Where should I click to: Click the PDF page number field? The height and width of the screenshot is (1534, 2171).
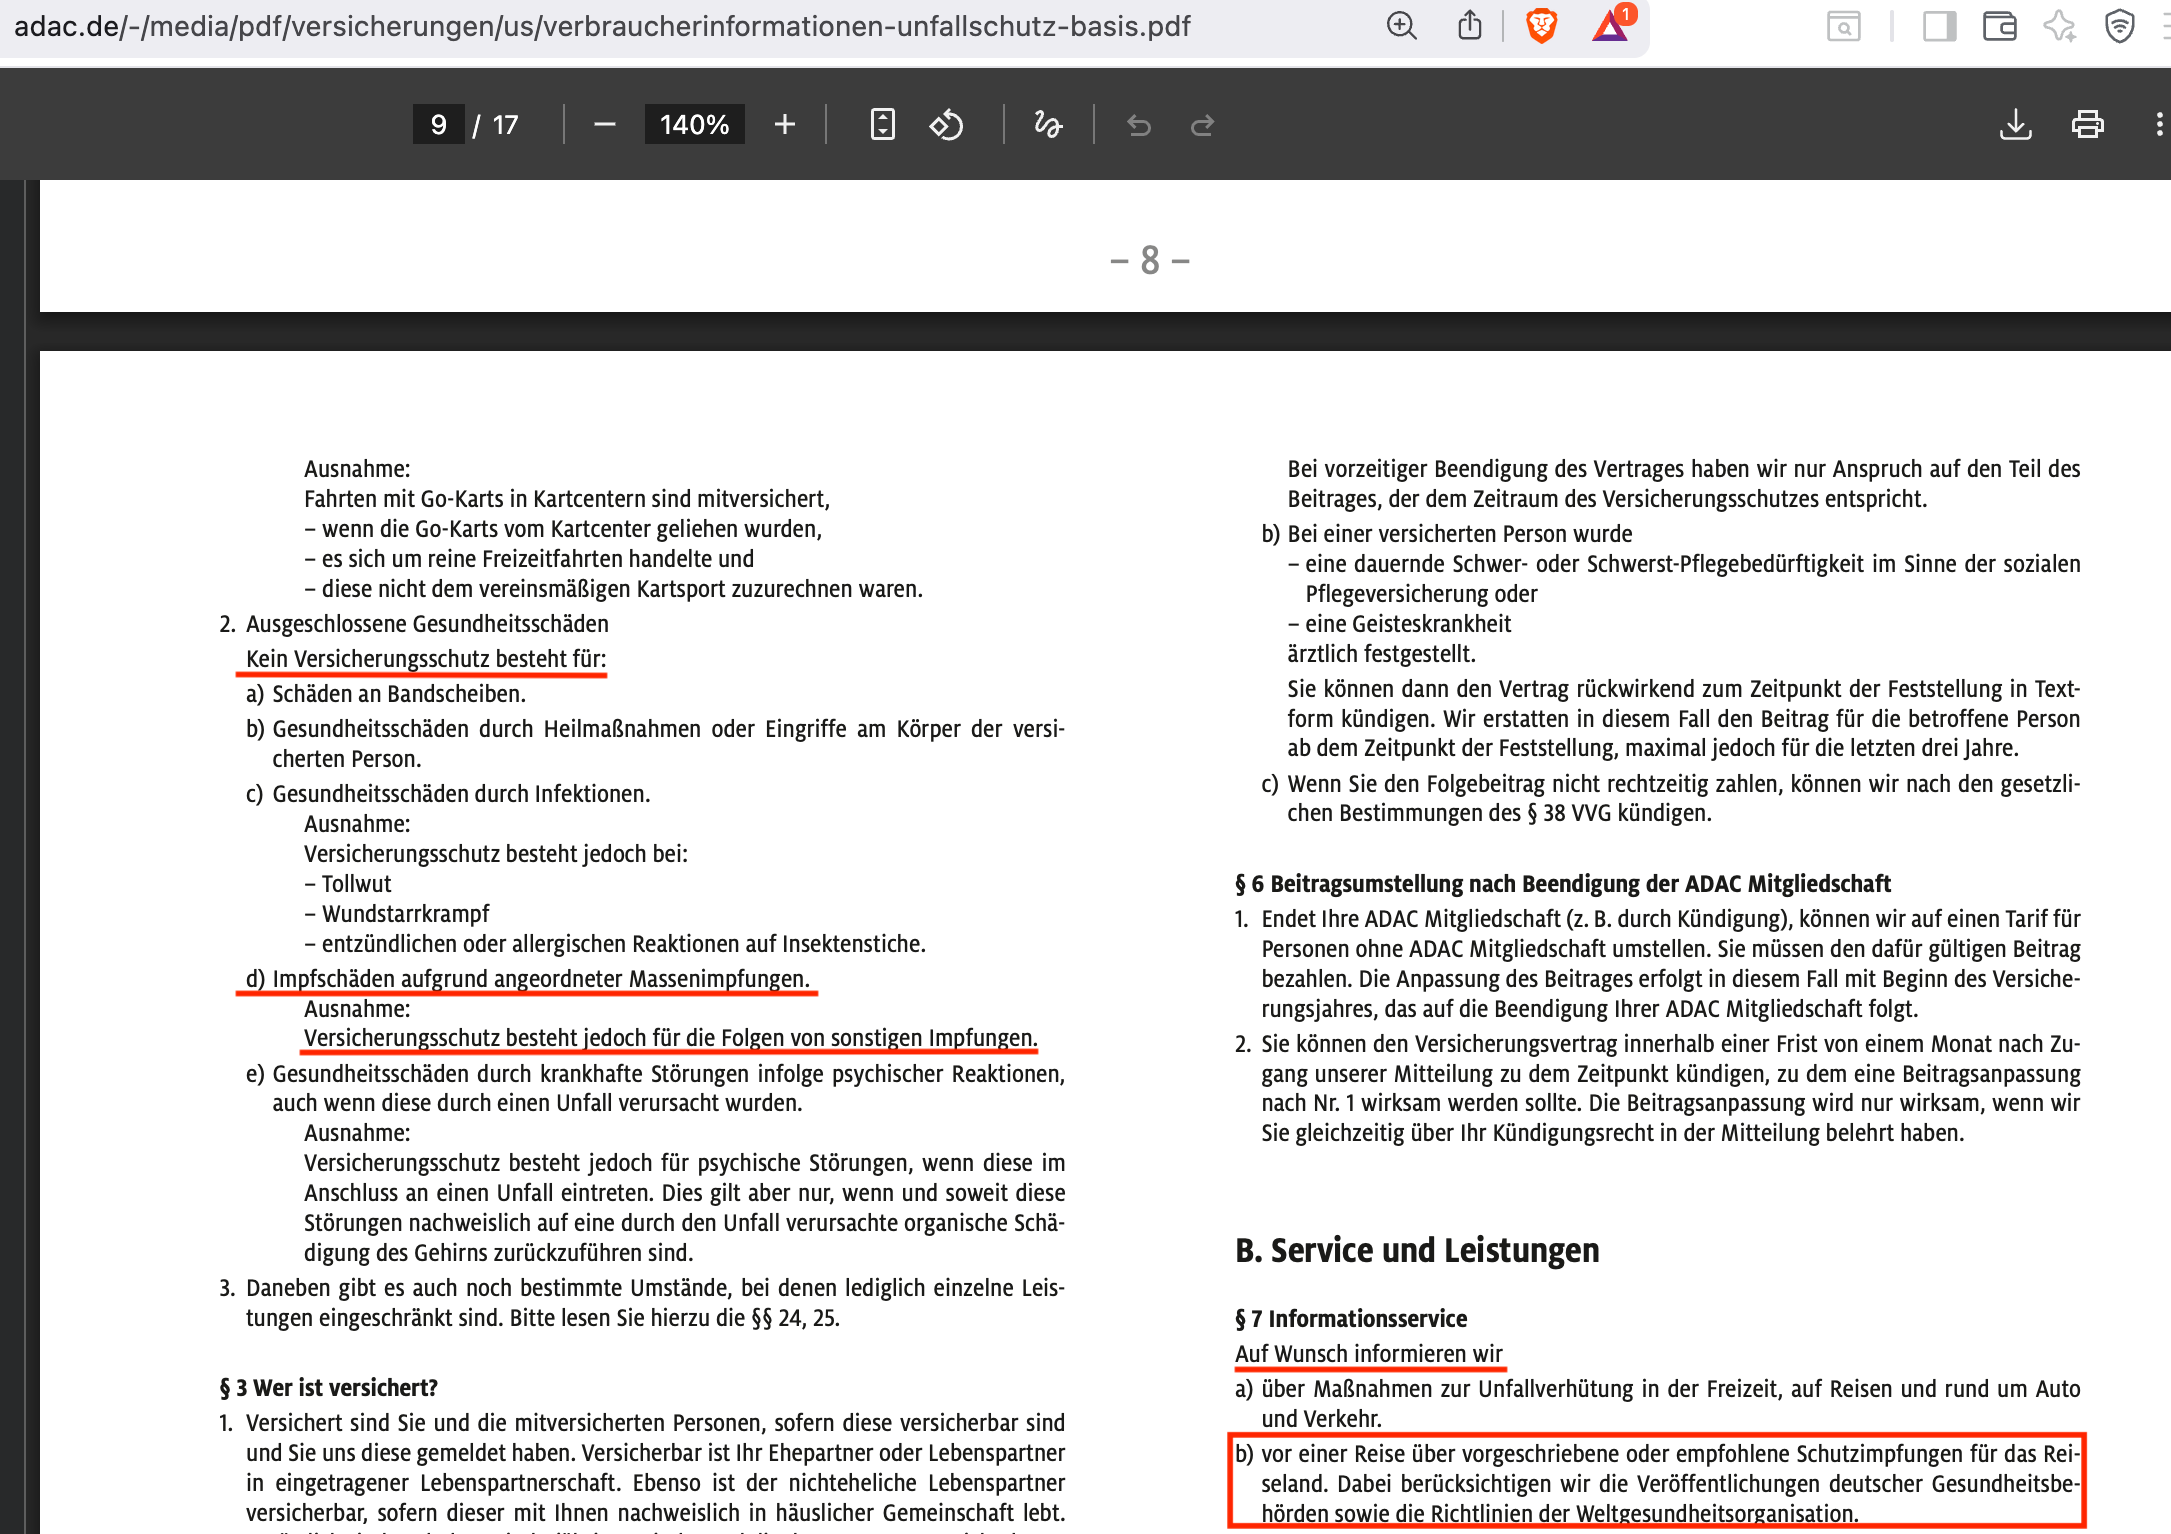438,125
